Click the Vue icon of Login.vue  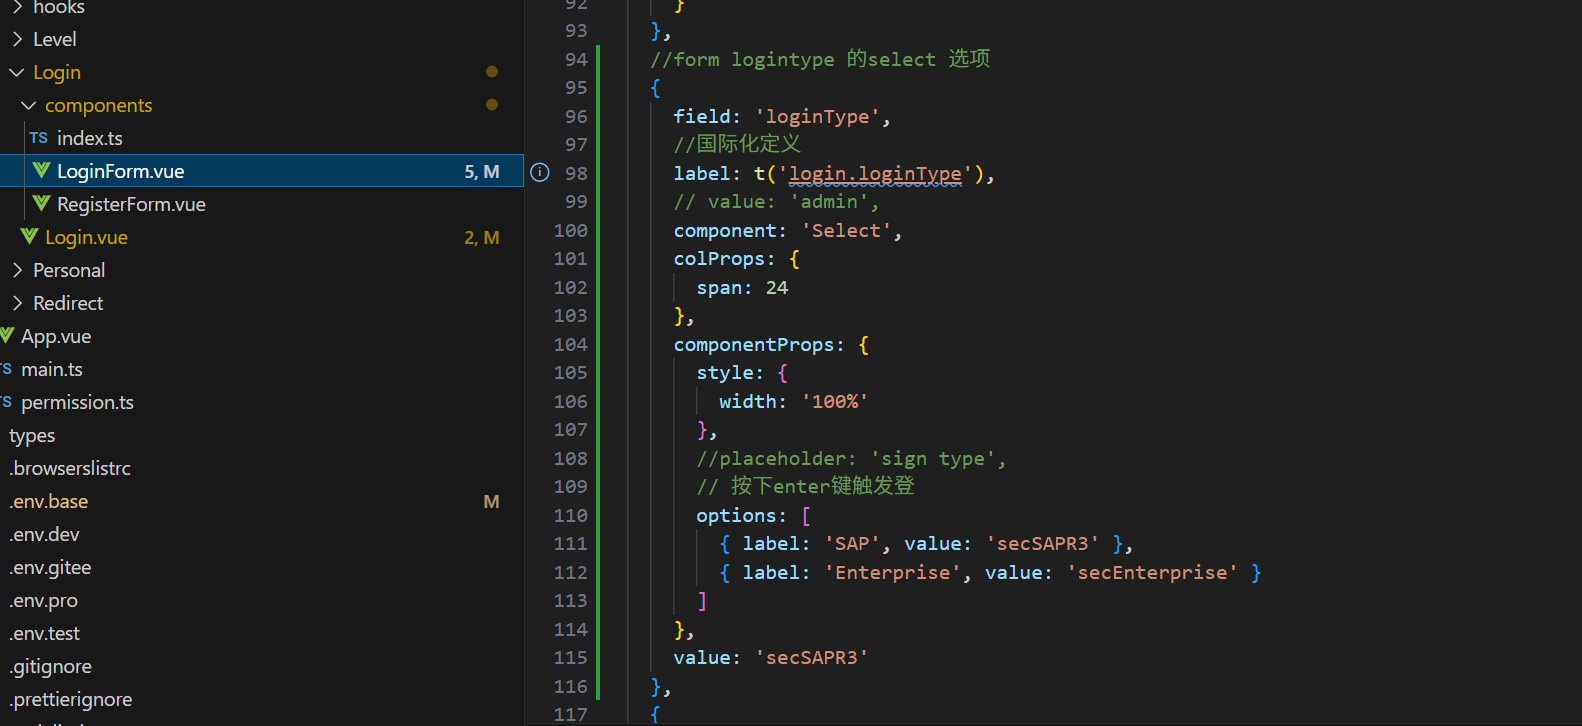[29, 237]
